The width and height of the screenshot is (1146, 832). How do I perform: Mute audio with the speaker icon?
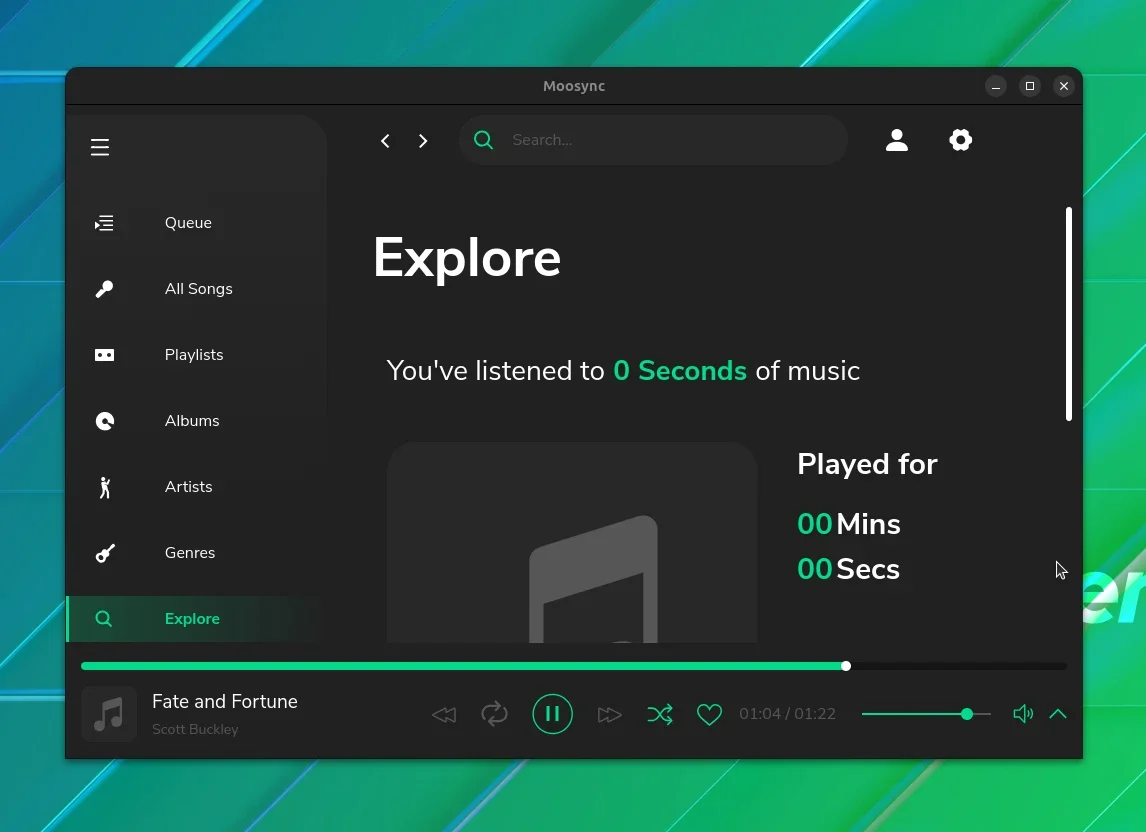1022,714
